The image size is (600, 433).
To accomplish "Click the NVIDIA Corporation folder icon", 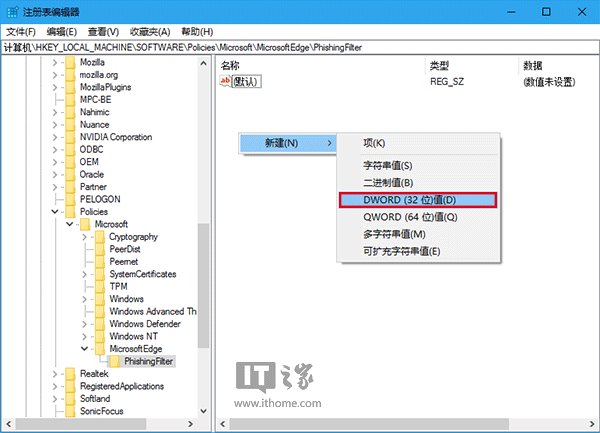I will point(70,137).
